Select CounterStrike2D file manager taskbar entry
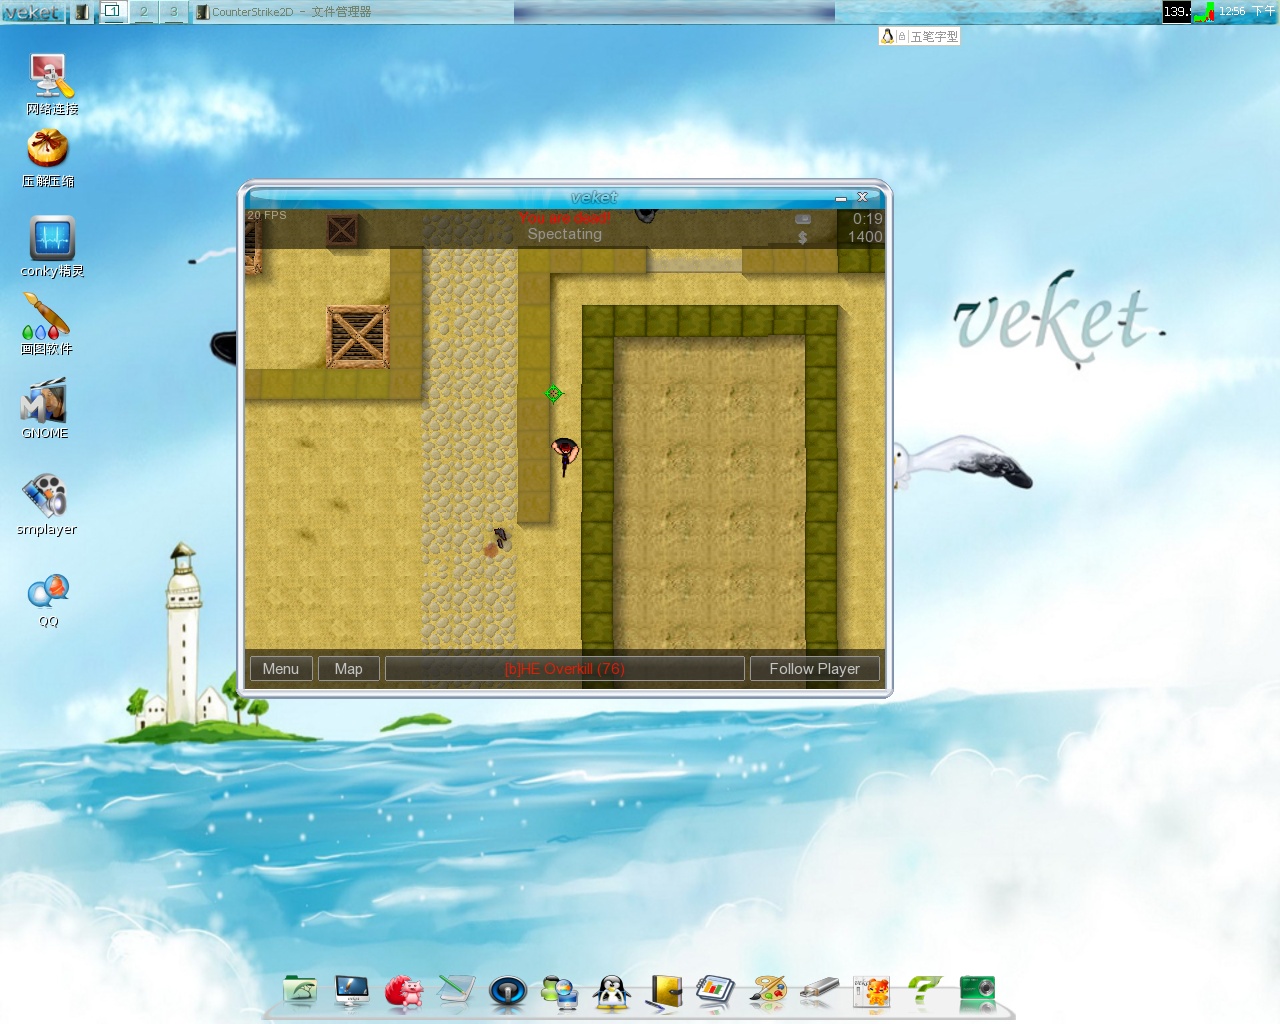1280x1024 pixels. coord(285,12)
